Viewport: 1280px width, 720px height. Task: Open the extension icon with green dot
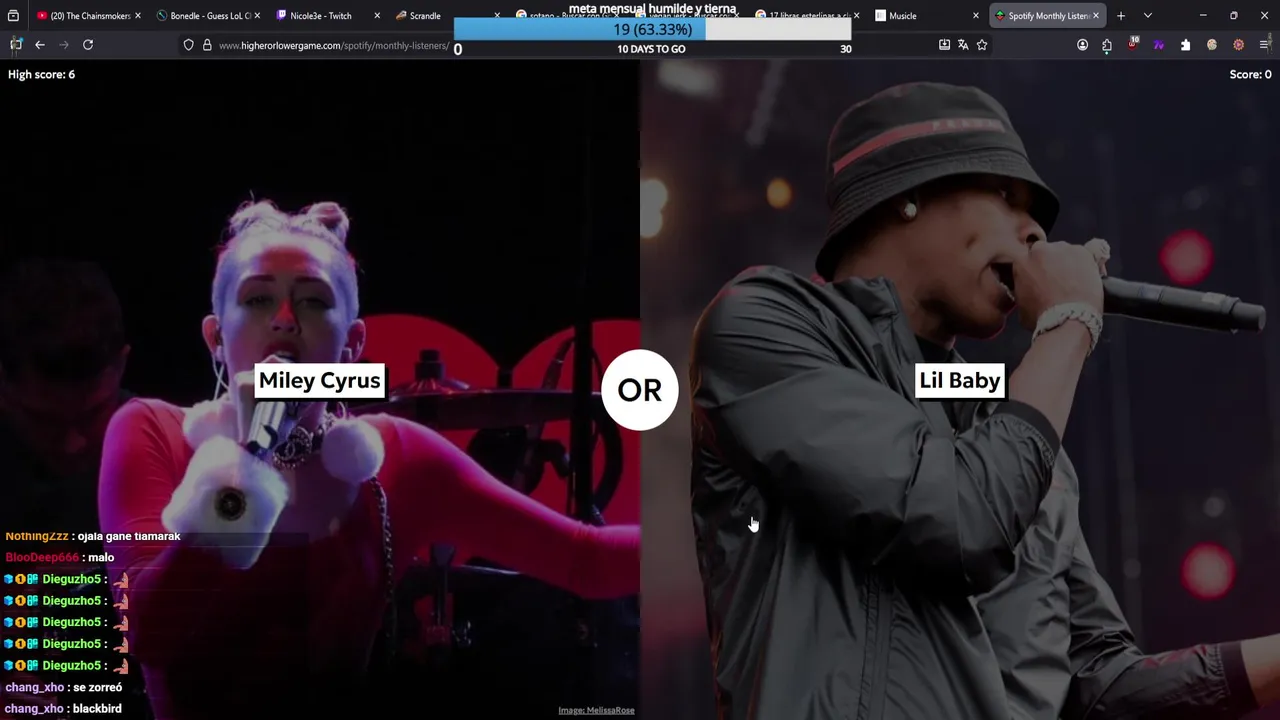[x=1107, y=45]
